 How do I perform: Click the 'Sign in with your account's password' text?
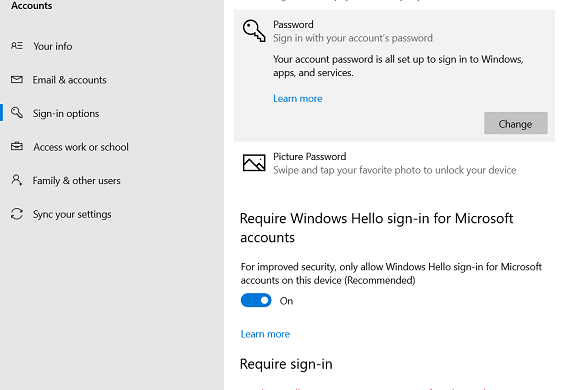(353, 38)
